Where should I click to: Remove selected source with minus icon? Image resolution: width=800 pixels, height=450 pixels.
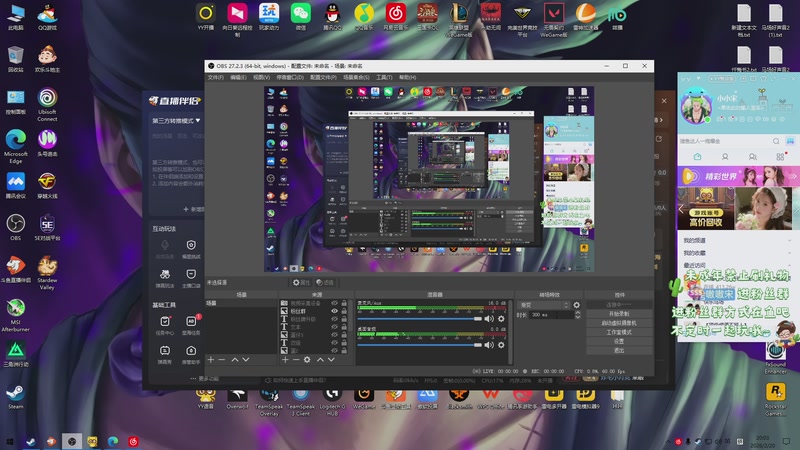point(296,360)
